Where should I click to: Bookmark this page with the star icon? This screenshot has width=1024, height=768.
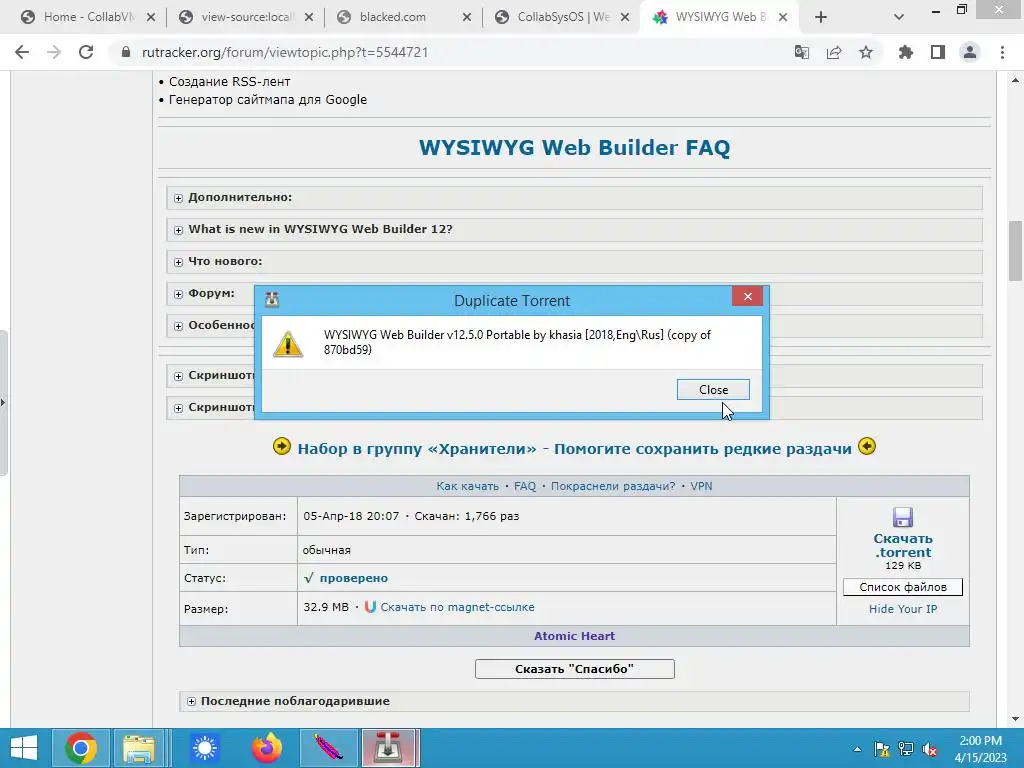[866, 52]
